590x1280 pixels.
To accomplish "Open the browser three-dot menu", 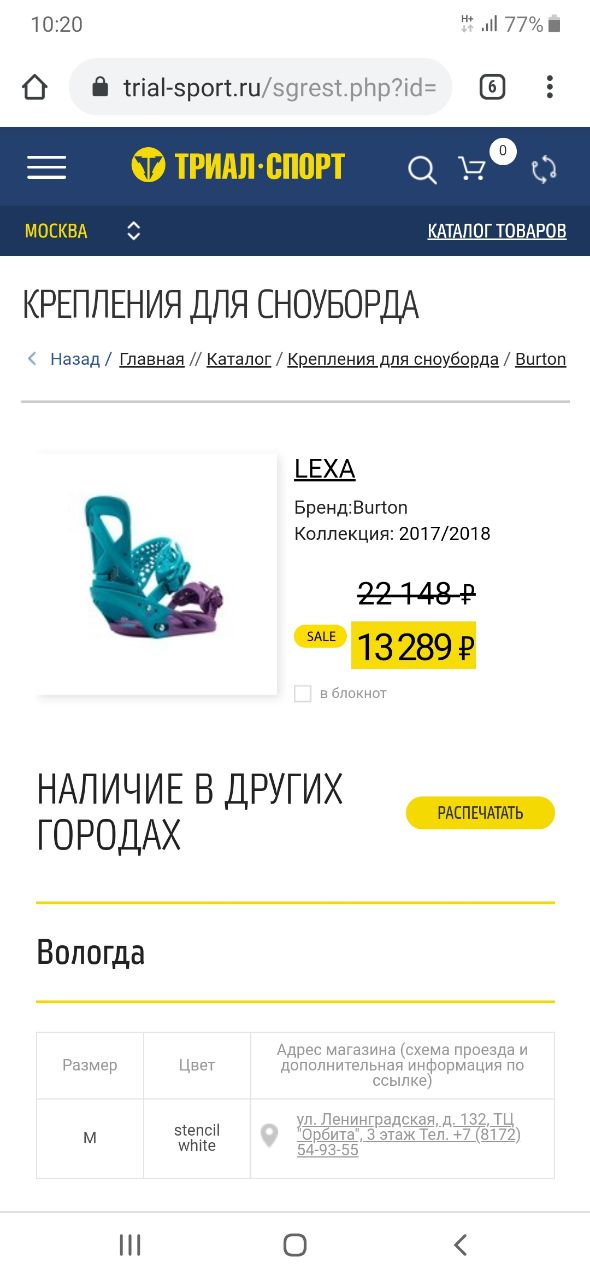I will [550, 87].
